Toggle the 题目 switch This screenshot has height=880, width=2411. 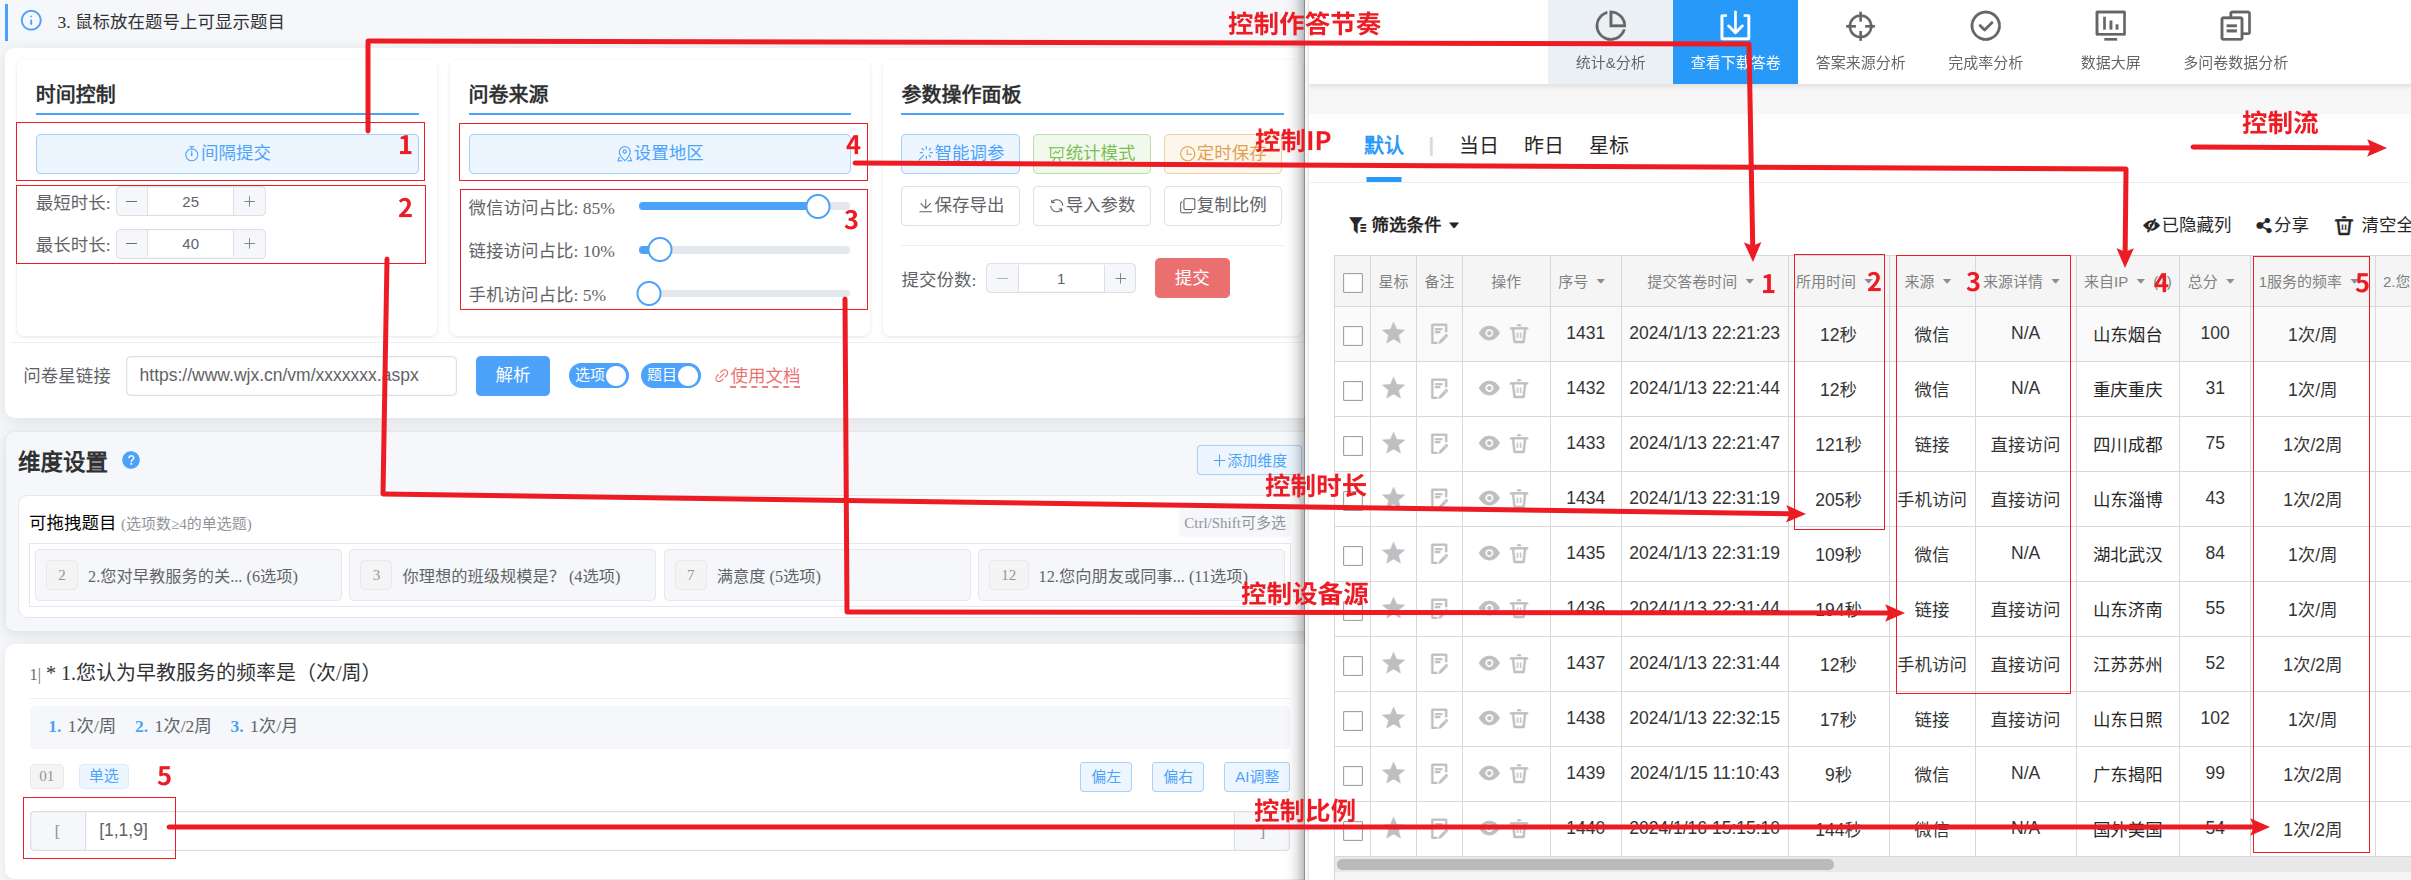670,376
